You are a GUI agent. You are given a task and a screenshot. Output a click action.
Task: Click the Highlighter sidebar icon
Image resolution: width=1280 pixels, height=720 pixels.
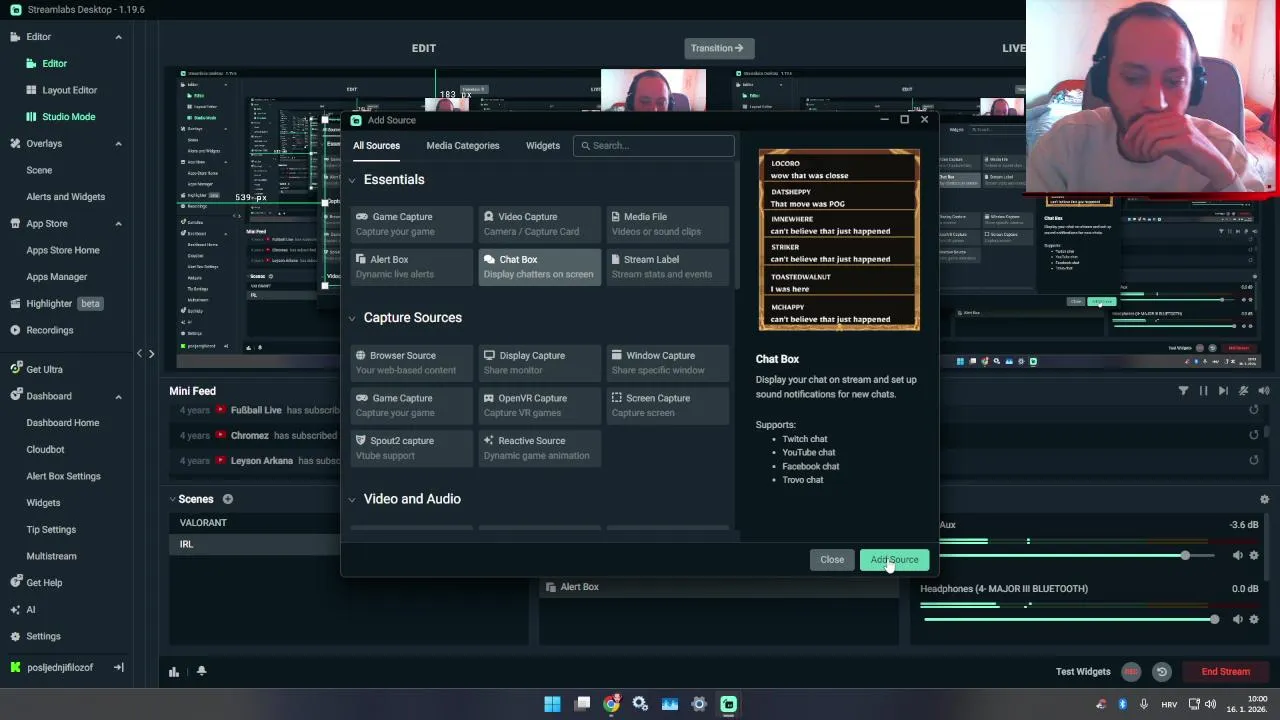click(x=15, y=303)
